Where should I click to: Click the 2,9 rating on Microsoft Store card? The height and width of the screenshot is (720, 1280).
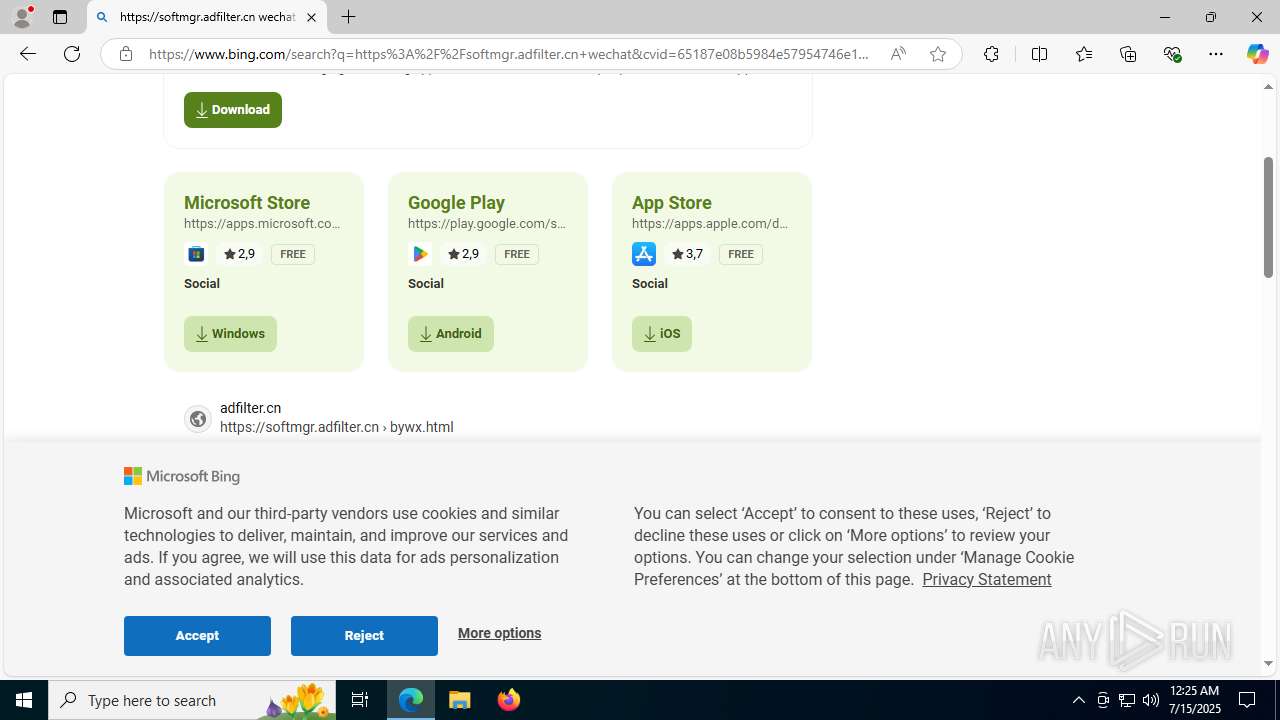(239, 254)
